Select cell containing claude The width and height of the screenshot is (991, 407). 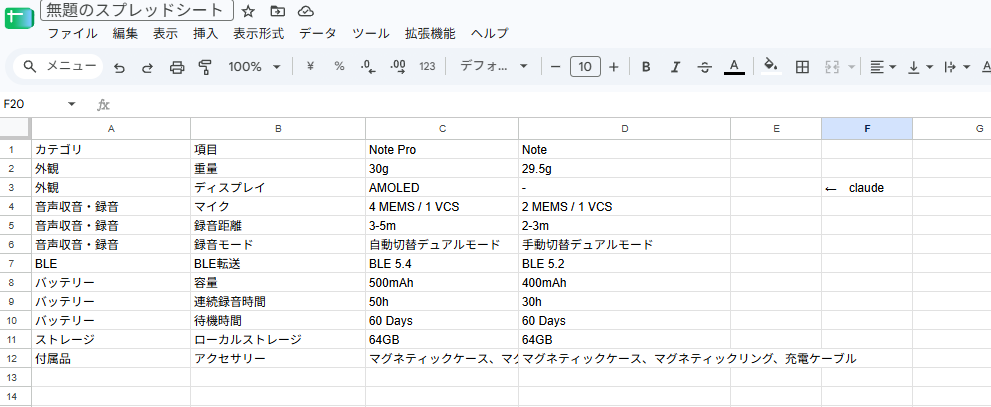coord(867,188)
